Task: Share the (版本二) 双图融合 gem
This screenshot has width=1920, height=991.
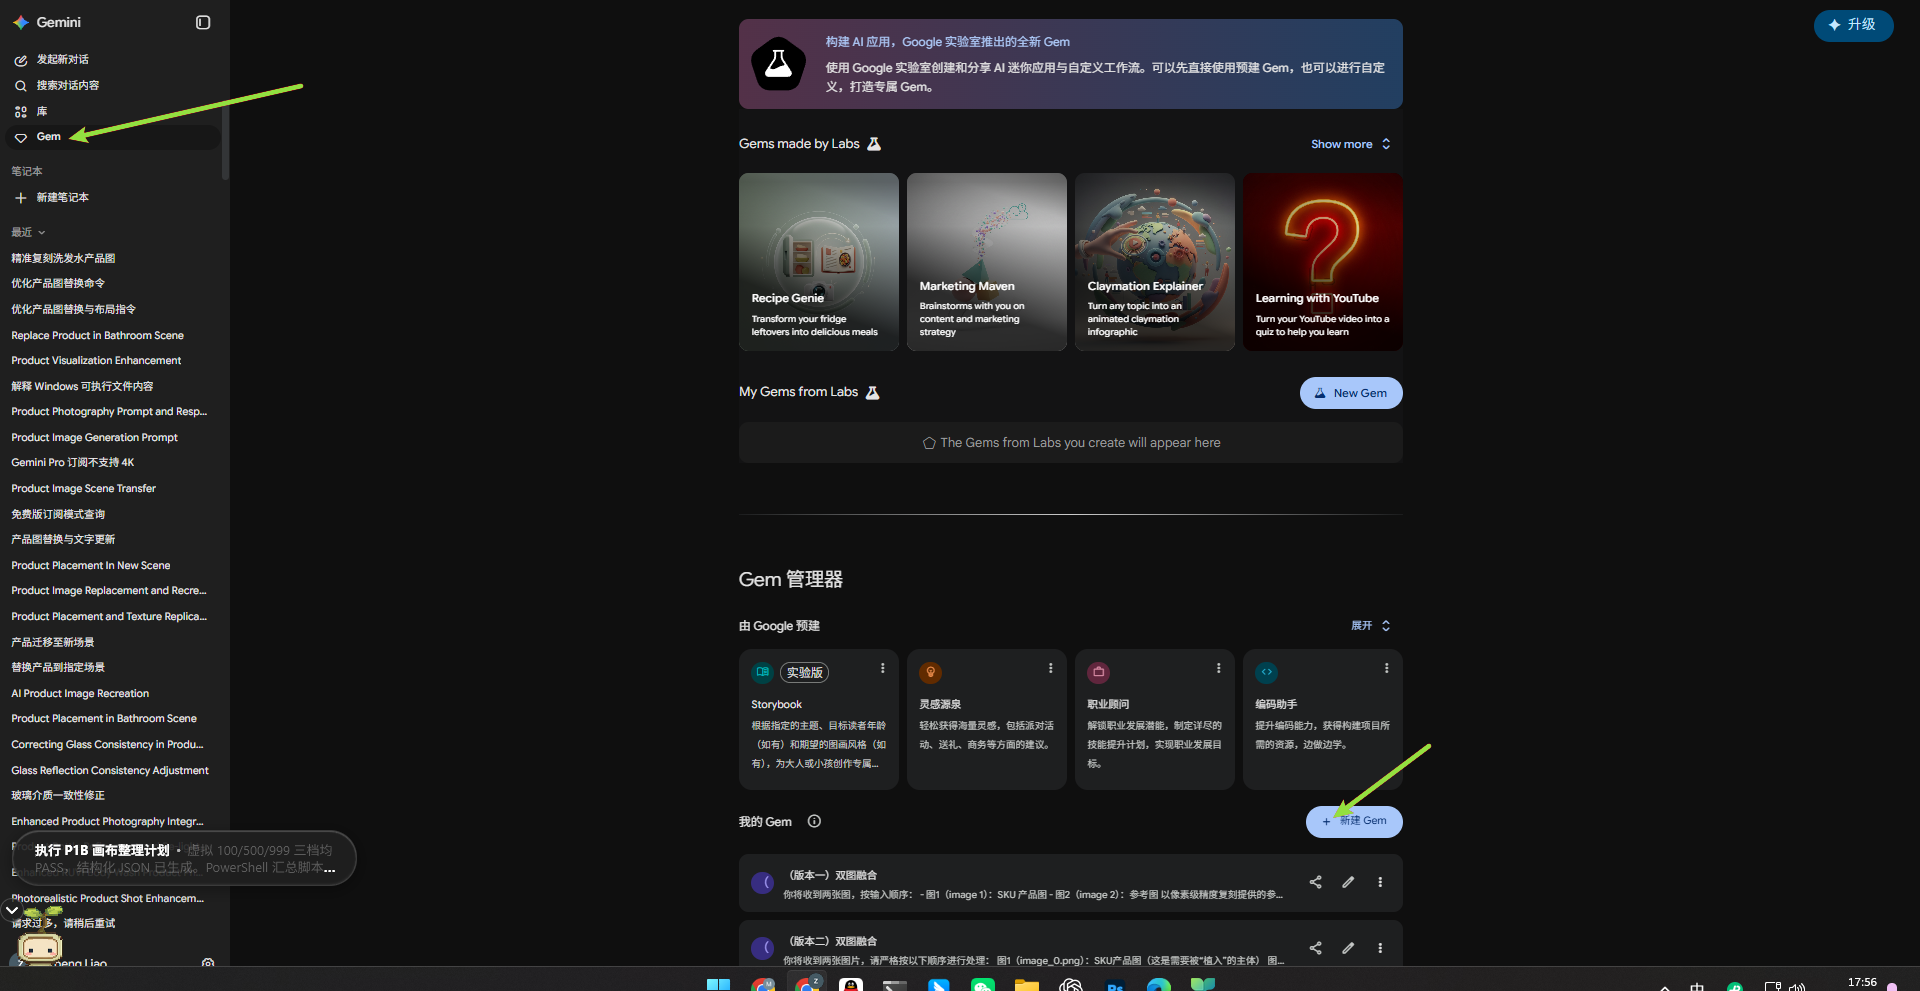Action: tap(1315, 948)
